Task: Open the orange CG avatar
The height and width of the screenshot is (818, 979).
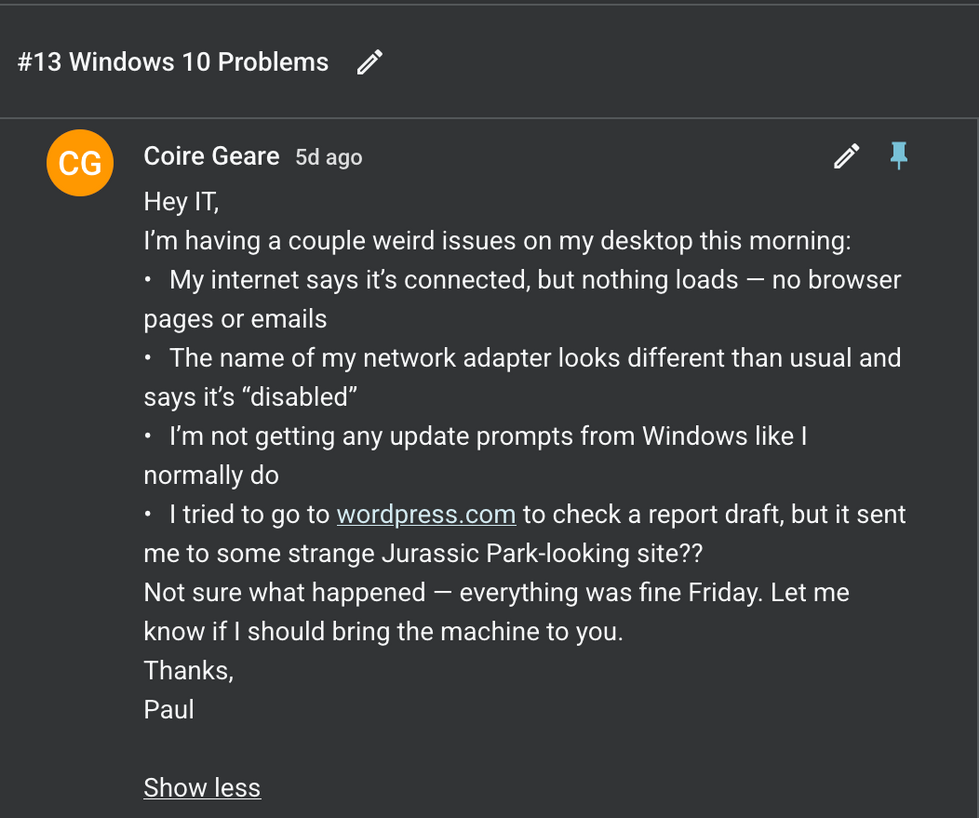Action: (x=79, y=162)
